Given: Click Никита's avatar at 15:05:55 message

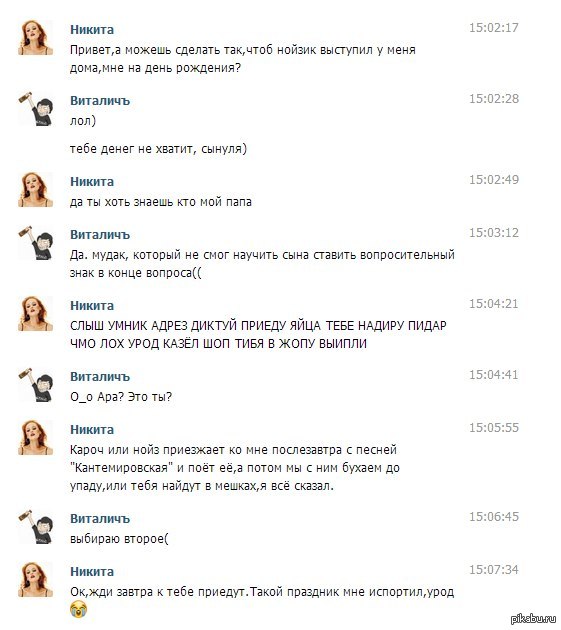Looking at the screenshot, I should (36, 438).
